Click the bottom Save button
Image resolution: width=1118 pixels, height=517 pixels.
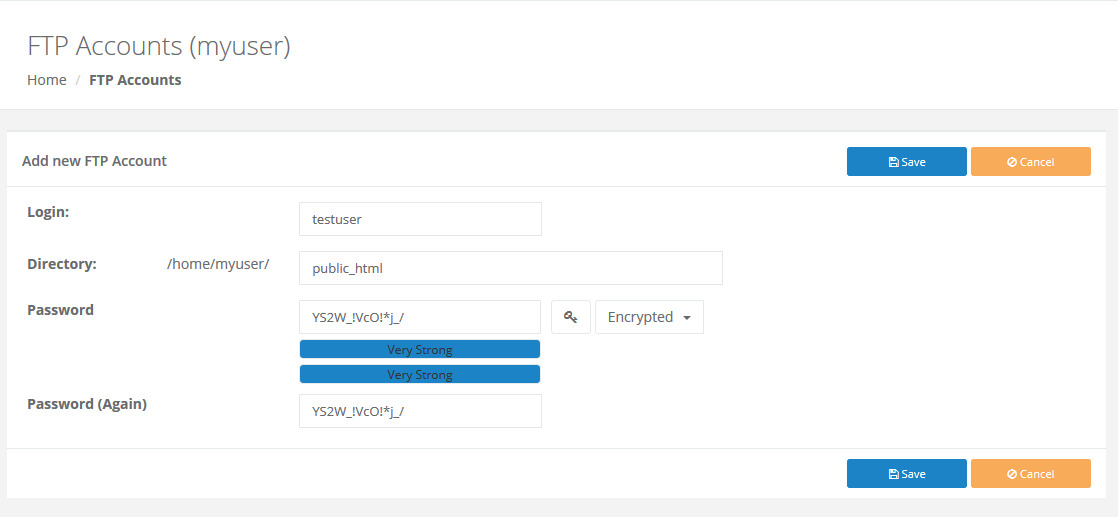907,474
